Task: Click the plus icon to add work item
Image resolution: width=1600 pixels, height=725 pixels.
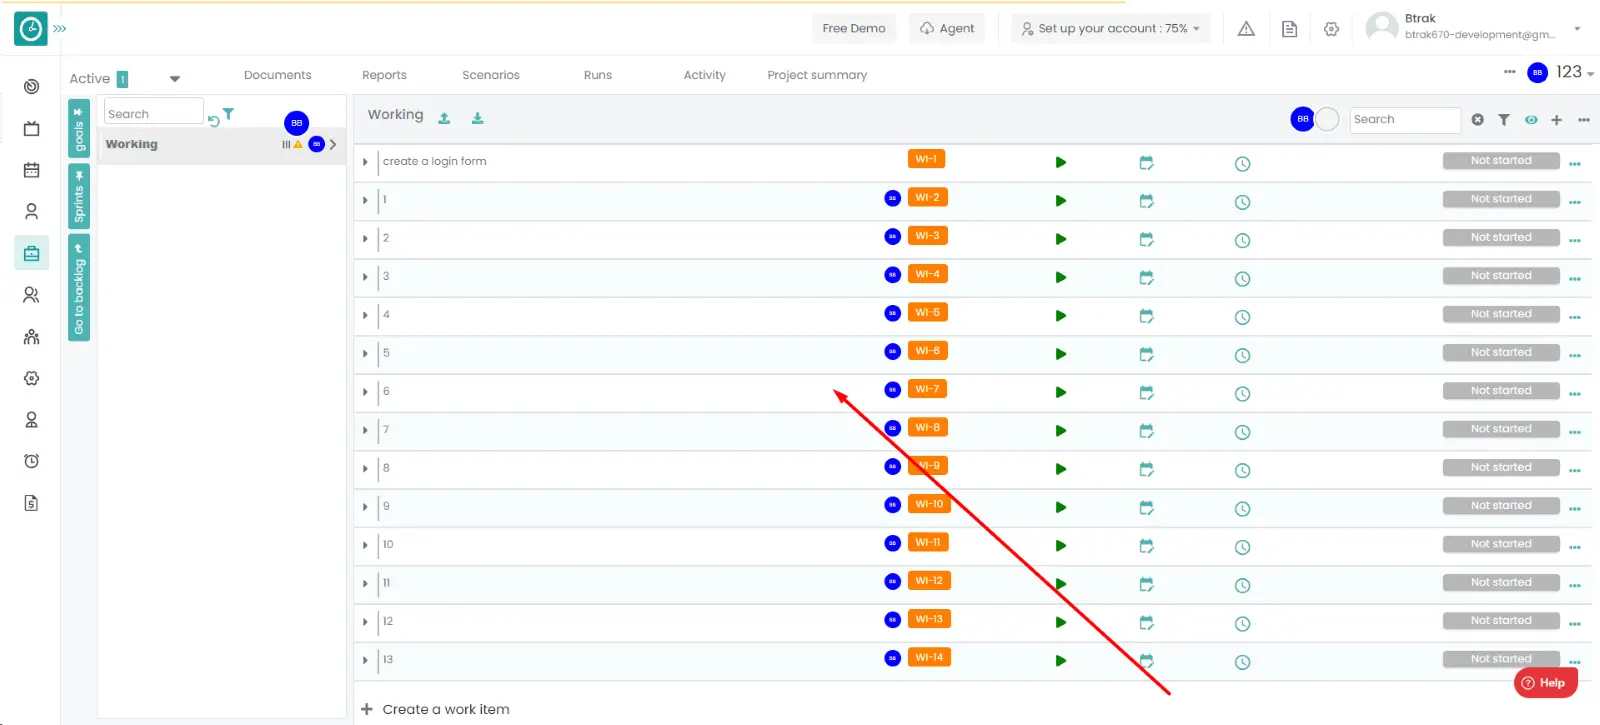Action: pyautogui.click(x=1556, y=120)
